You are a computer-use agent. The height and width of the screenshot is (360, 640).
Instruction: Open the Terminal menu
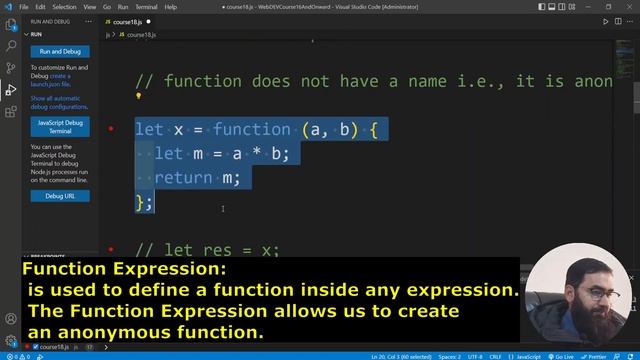click(x=146, y=7)
